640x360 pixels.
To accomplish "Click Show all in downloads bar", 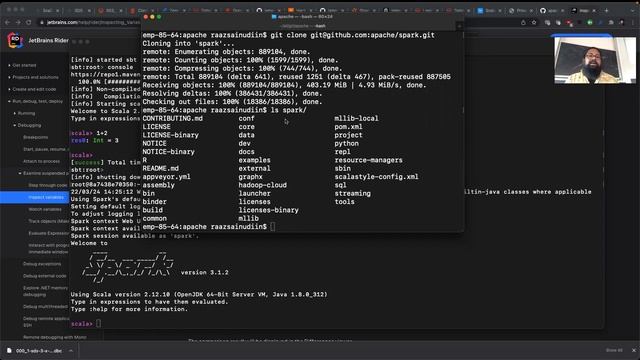I will [x=614, y=350].
